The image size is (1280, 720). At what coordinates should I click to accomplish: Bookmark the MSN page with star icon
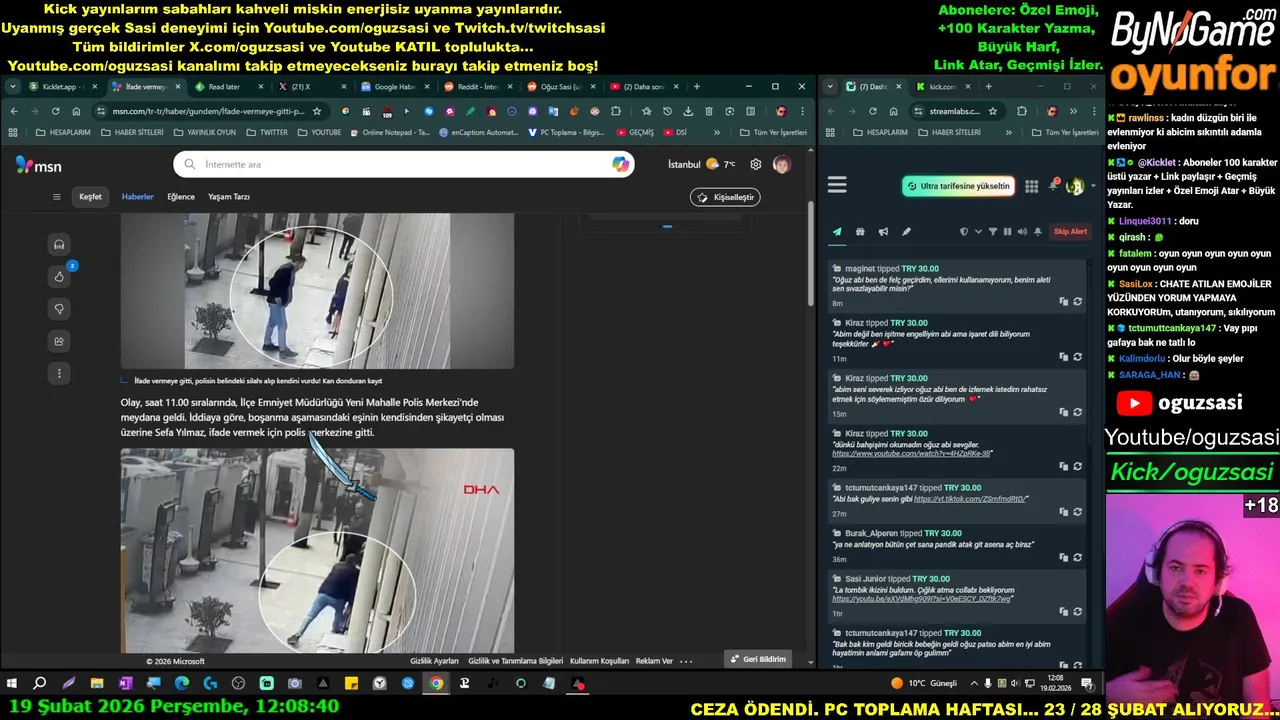(317, 111)
